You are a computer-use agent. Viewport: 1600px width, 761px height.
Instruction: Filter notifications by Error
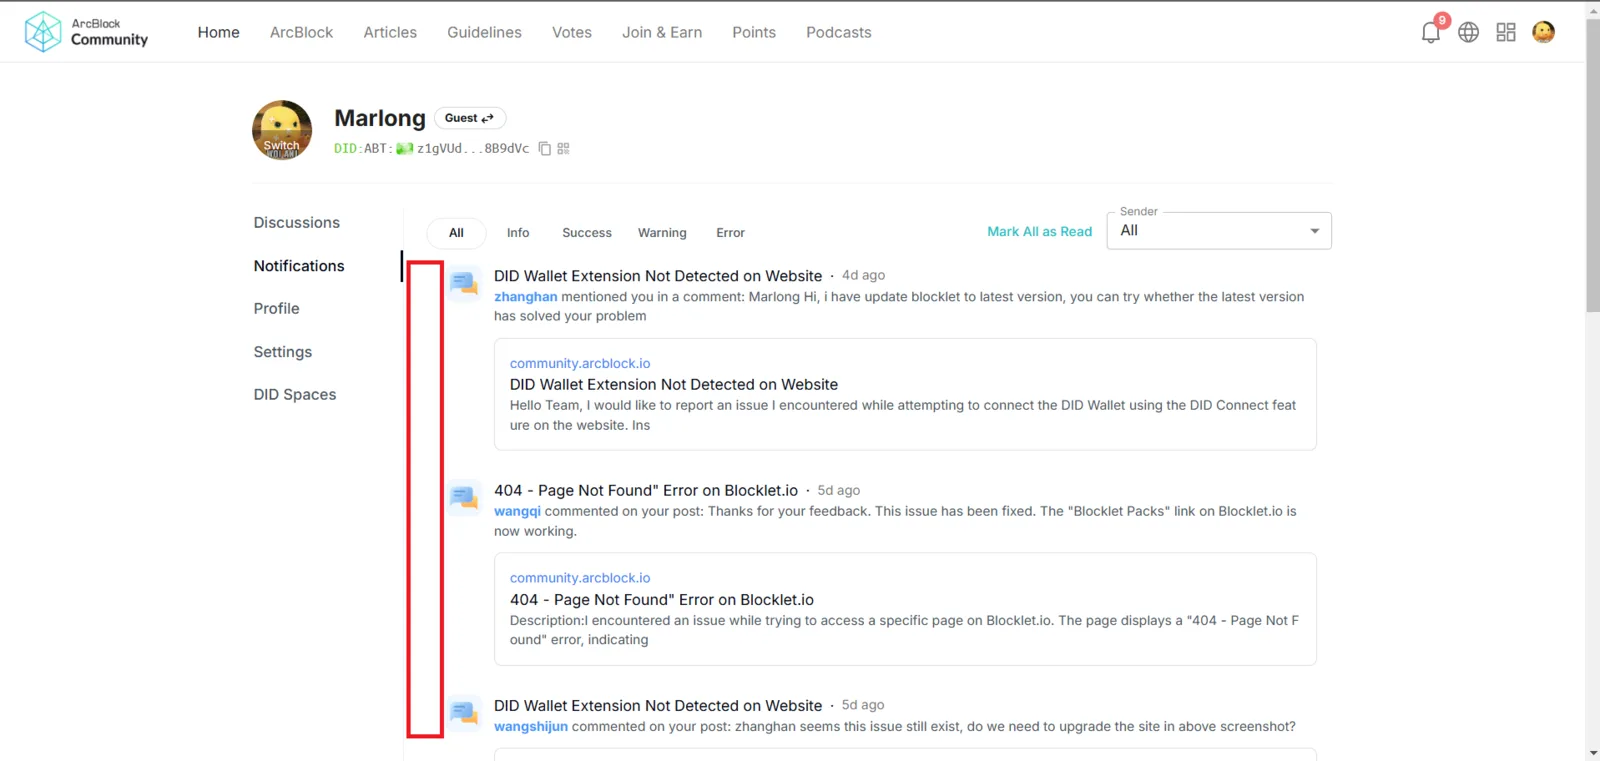[x=730, y=233]
